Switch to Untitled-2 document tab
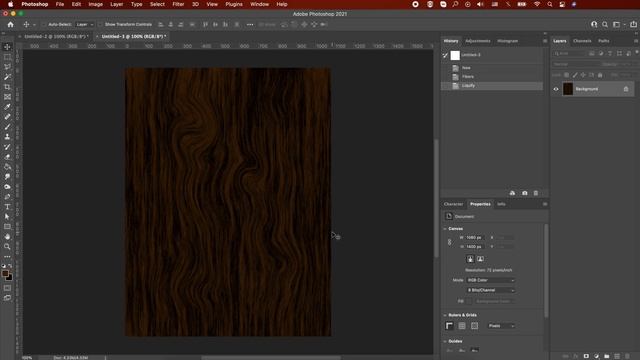Screen dimensions: 640x360 [55, 36]
